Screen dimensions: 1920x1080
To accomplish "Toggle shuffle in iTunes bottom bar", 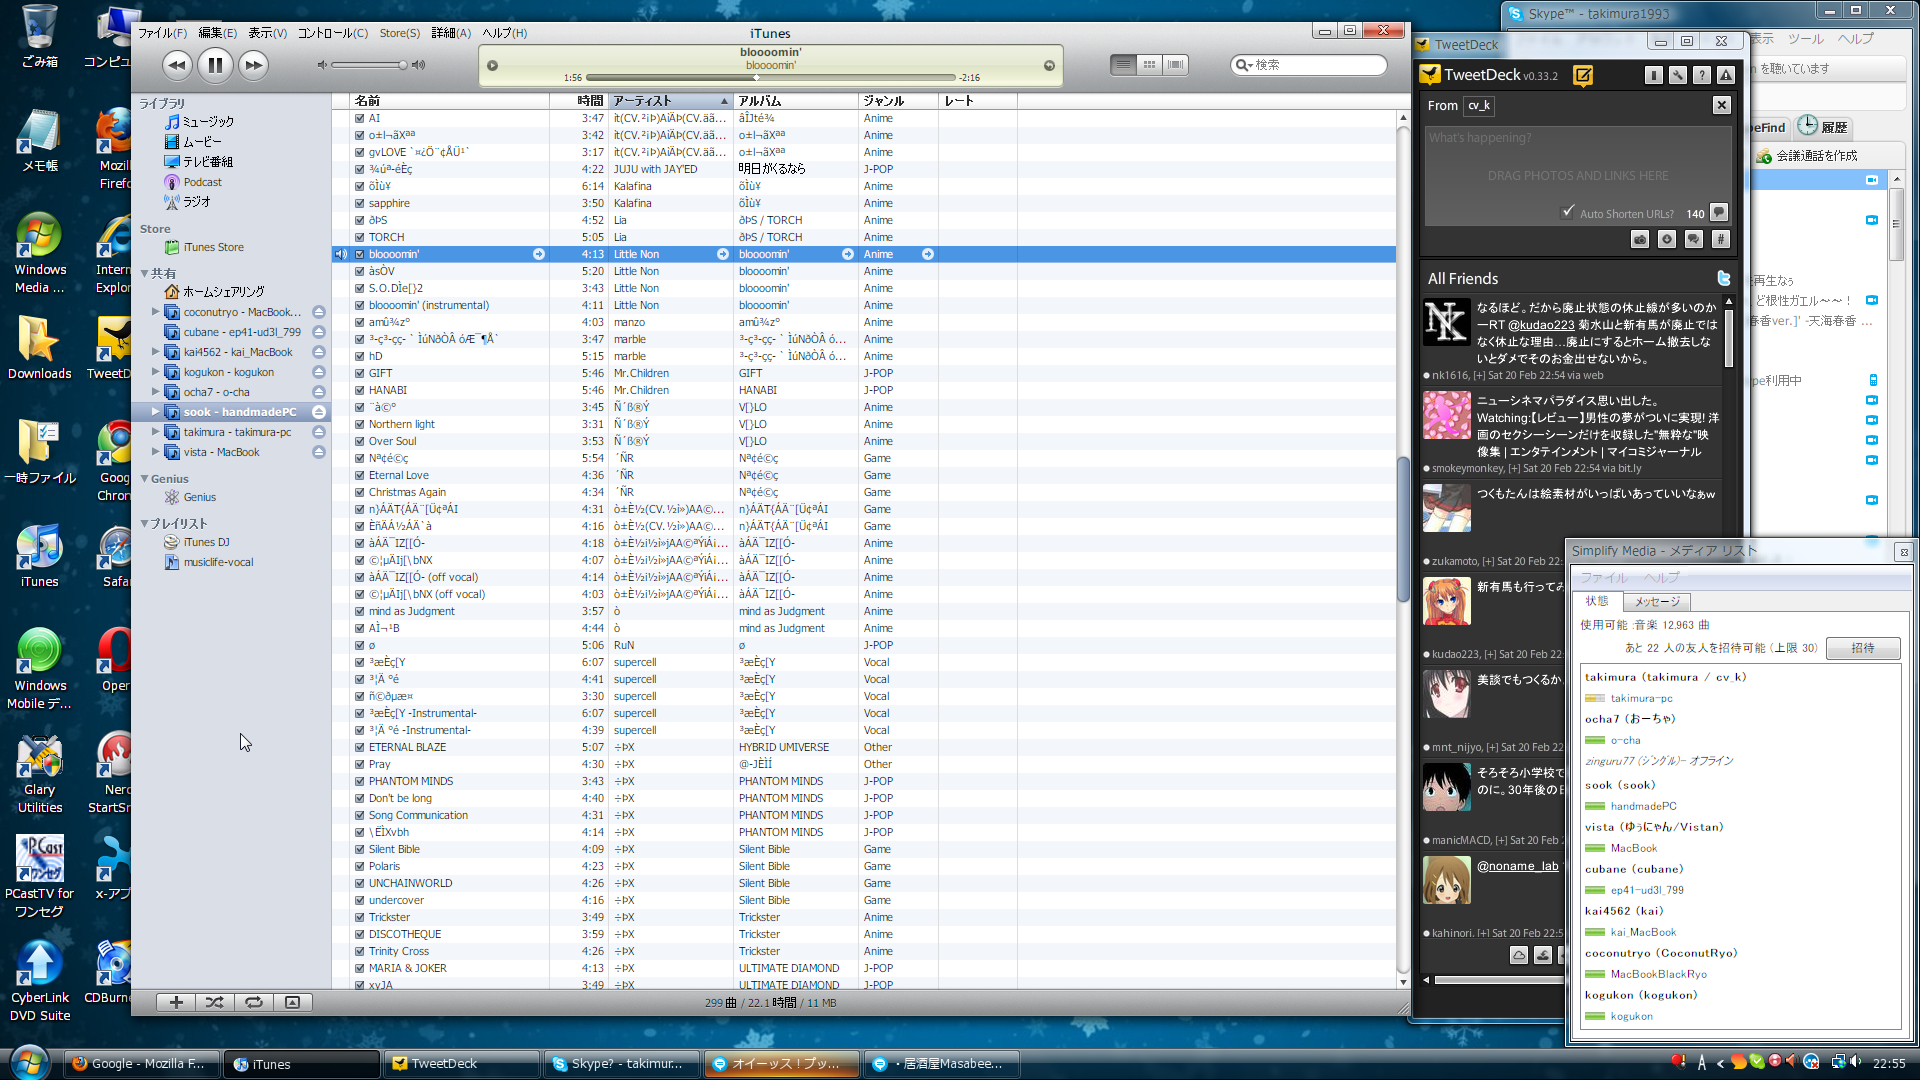I will 215,1002.
